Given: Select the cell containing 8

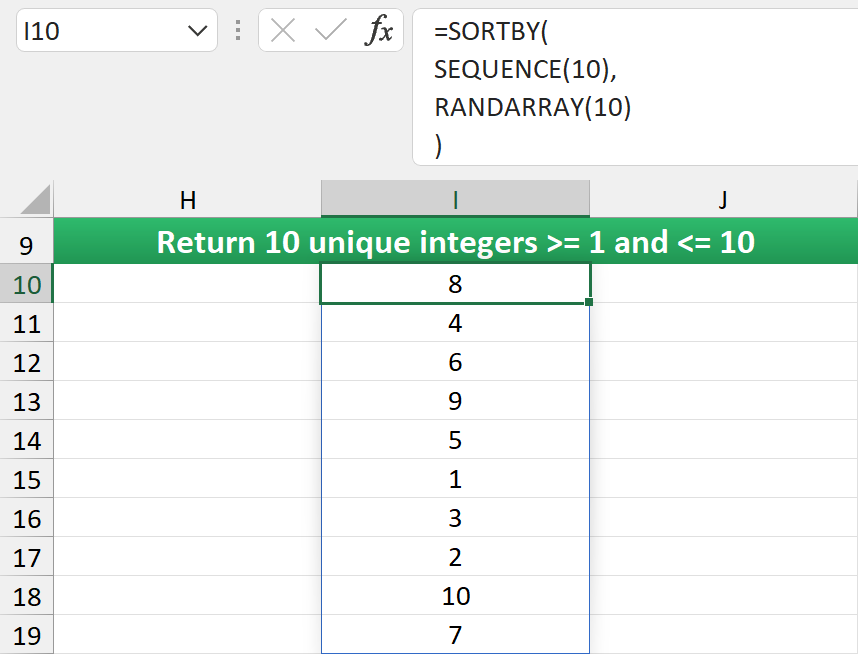Looking at the screenshot, I should pyautogui.click(x=455, y=284).
